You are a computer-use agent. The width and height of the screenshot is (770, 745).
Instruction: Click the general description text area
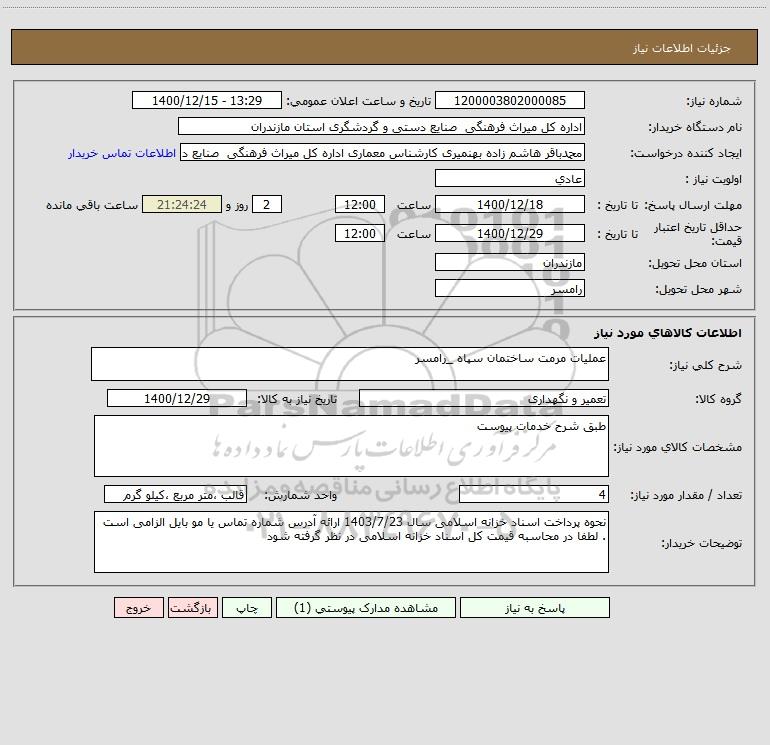point(350,364)
